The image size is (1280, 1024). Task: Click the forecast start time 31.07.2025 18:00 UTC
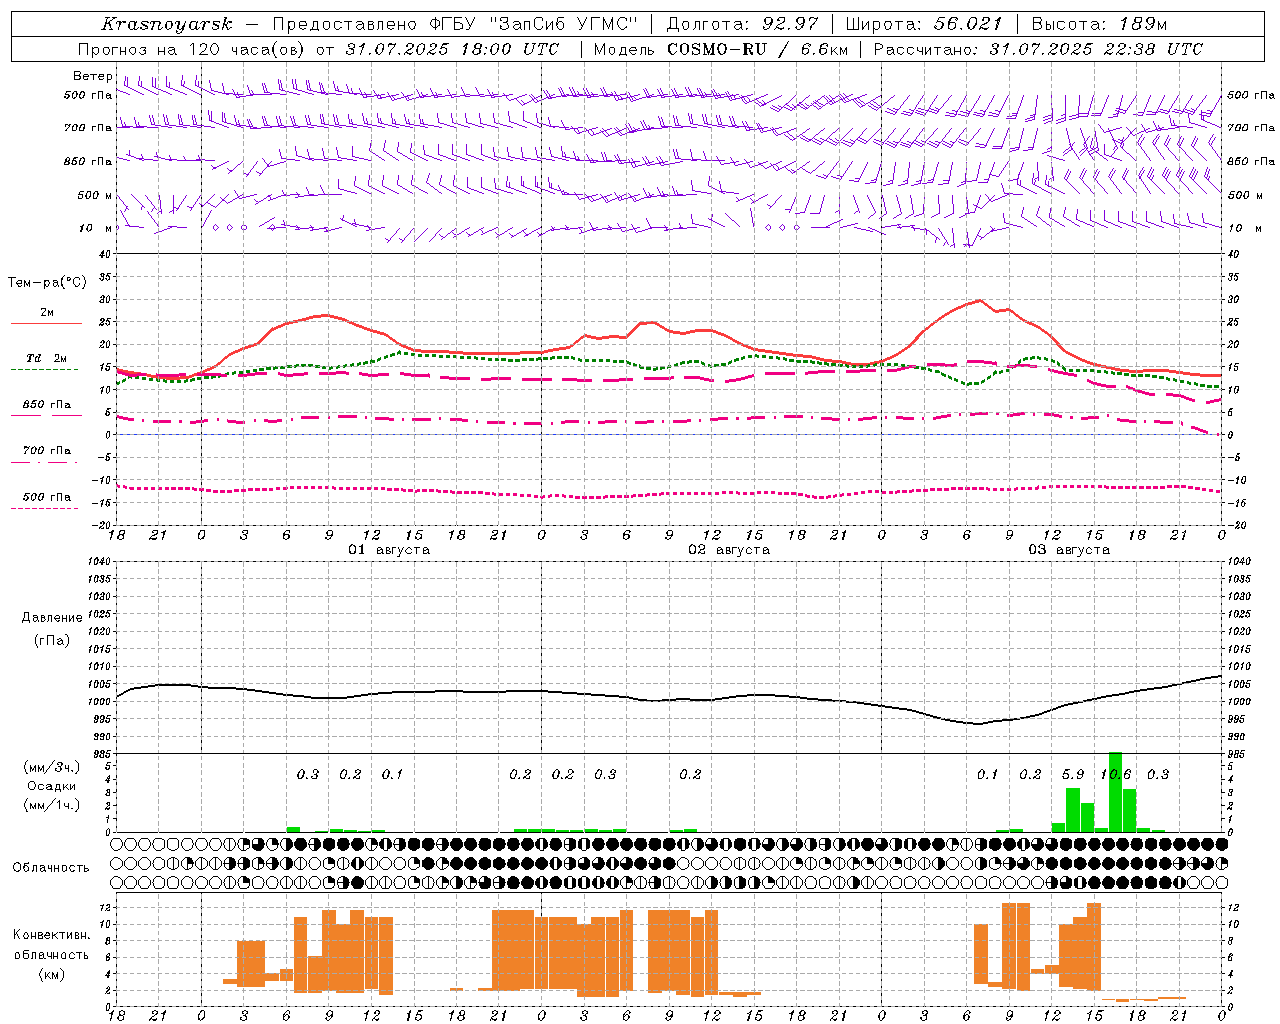click(452, 49)
